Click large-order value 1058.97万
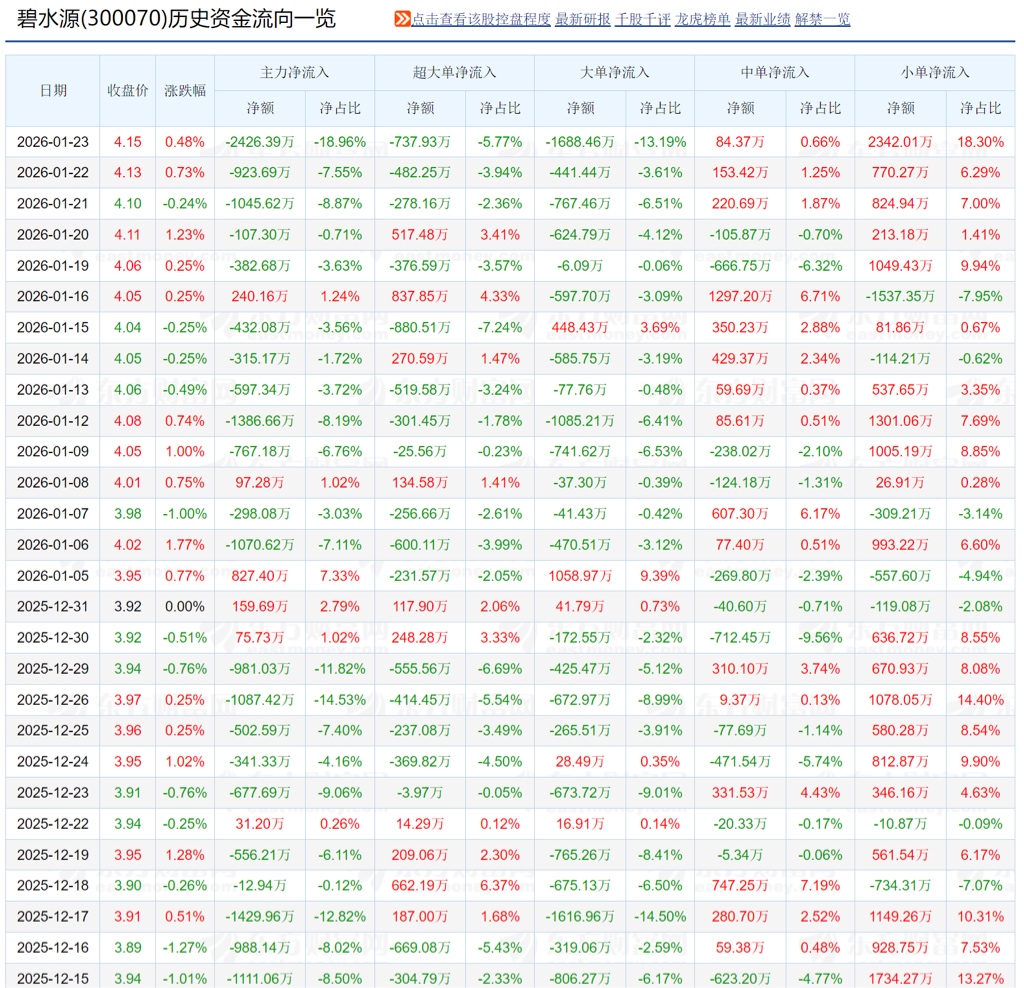 coord(580,575)
